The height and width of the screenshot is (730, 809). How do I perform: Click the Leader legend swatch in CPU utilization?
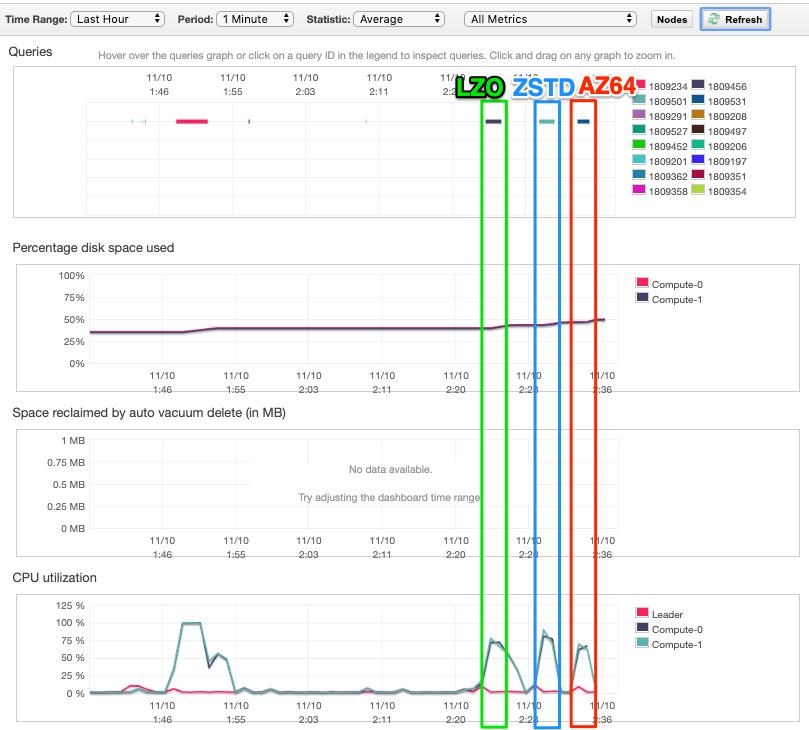(x=643, y=614)
